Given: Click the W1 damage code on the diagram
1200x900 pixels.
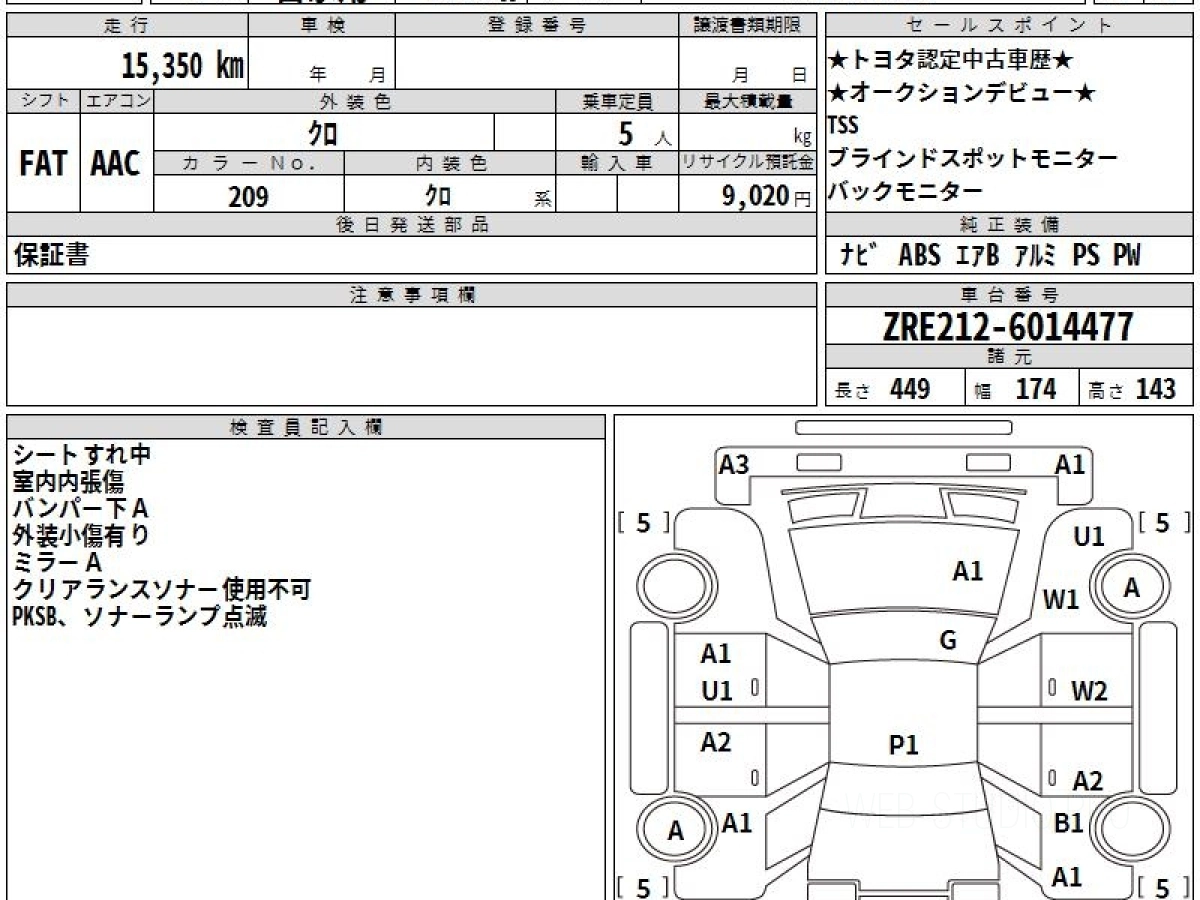Looking at the screenshot, I should (x=1061, y=600).
